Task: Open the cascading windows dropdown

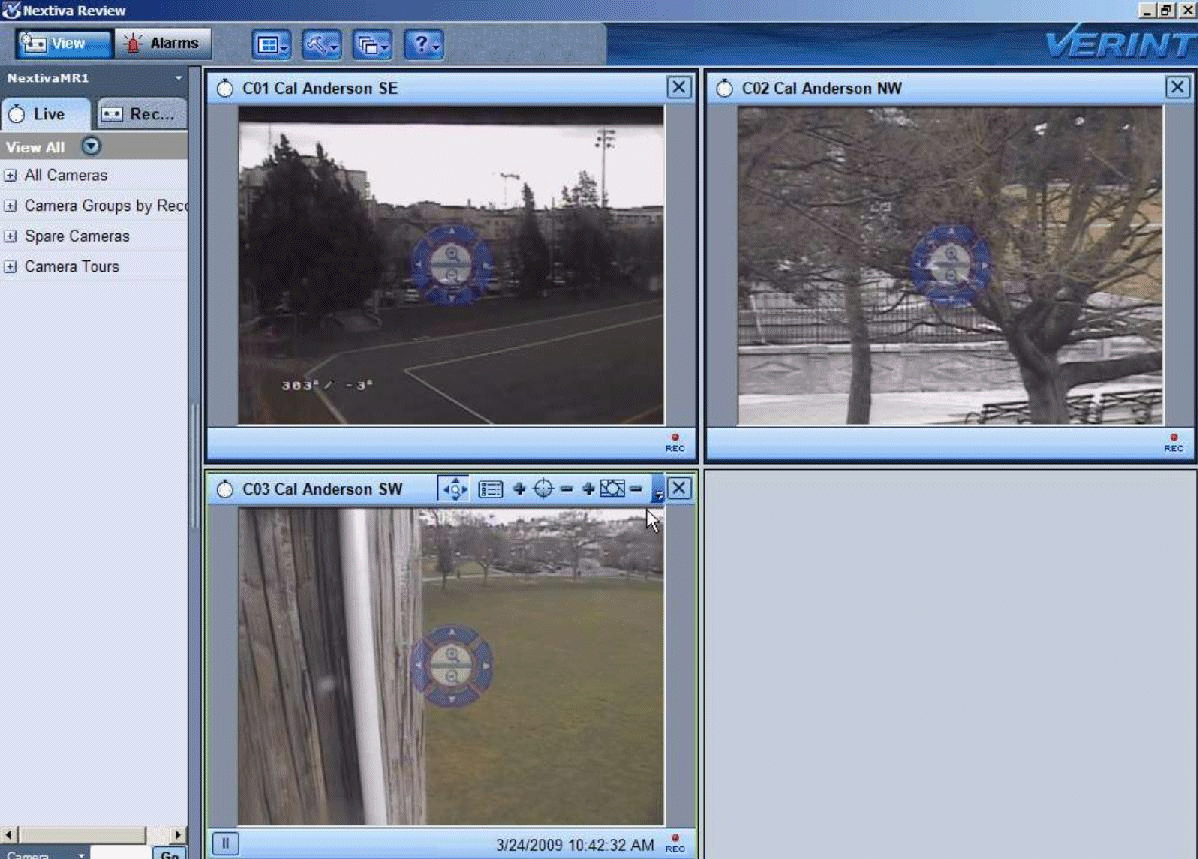Action: tap(372, 44)
